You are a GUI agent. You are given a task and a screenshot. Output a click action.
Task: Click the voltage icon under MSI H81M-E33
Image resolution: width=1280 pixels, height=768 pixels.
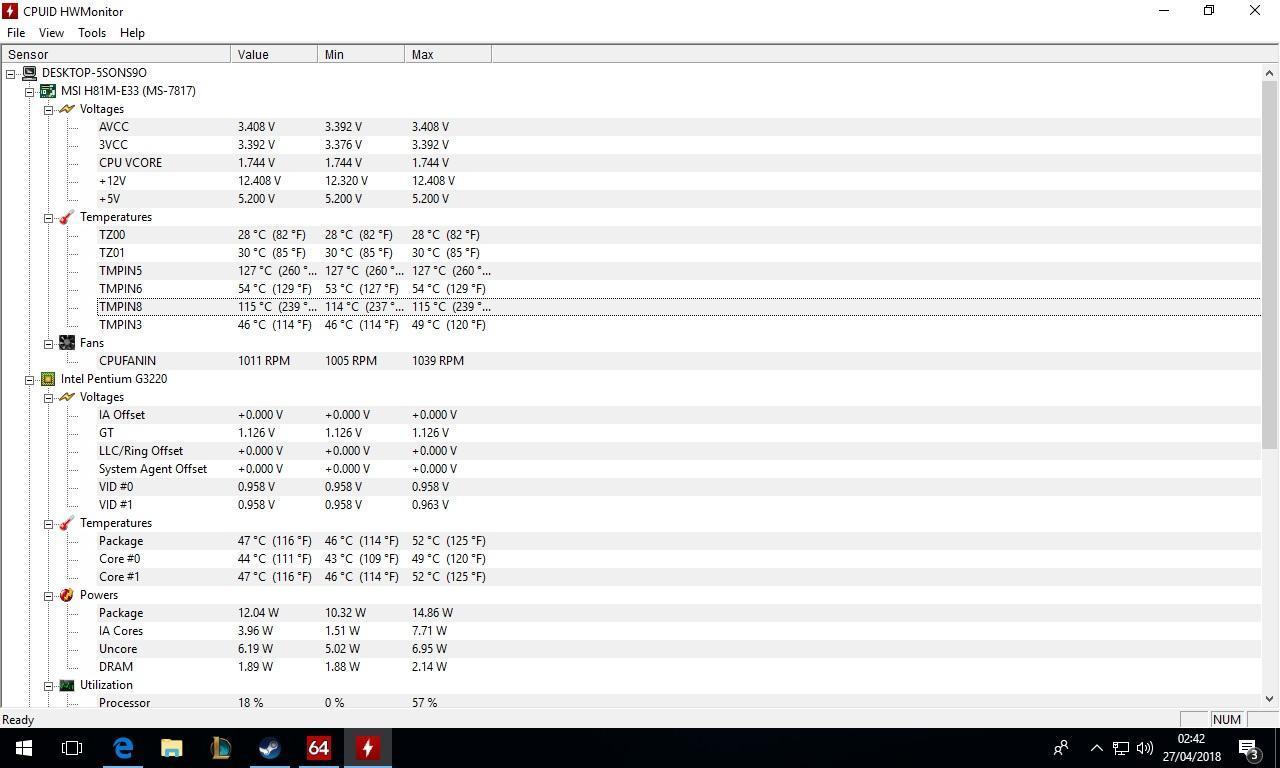67,109
